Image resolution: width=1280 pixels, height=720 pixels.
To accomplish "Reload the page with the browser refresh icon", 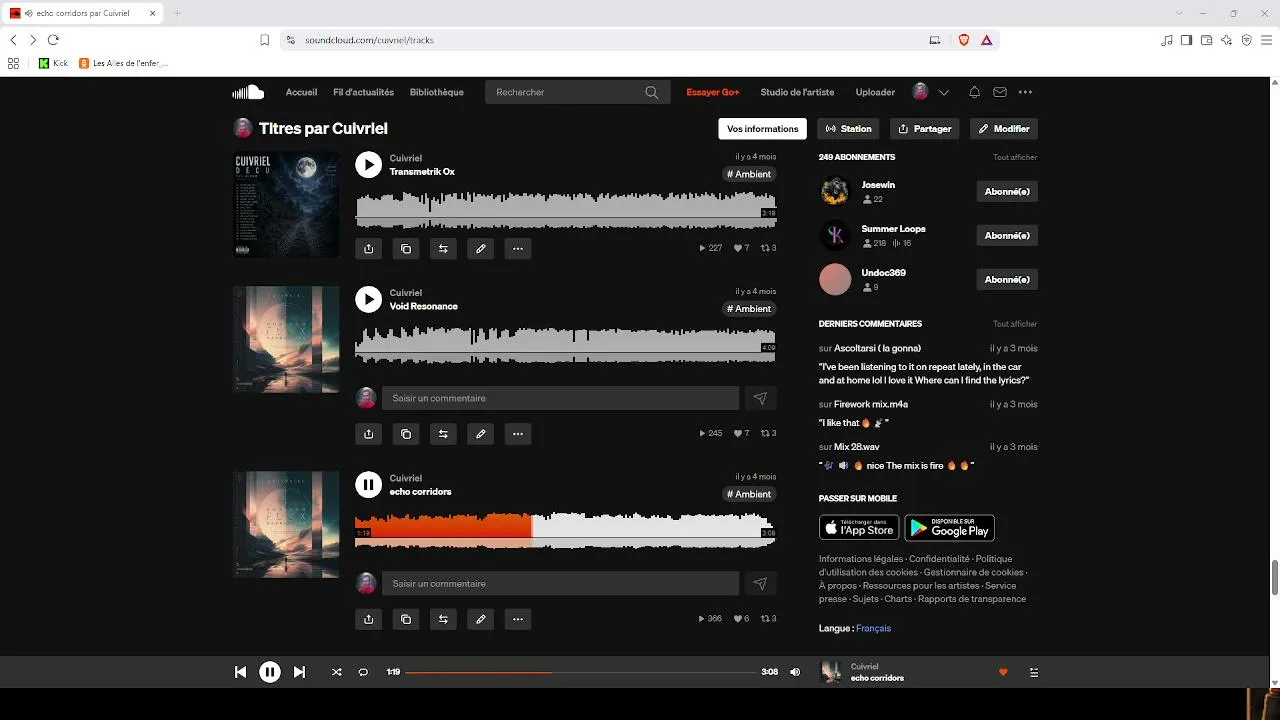I will (53, 40).
